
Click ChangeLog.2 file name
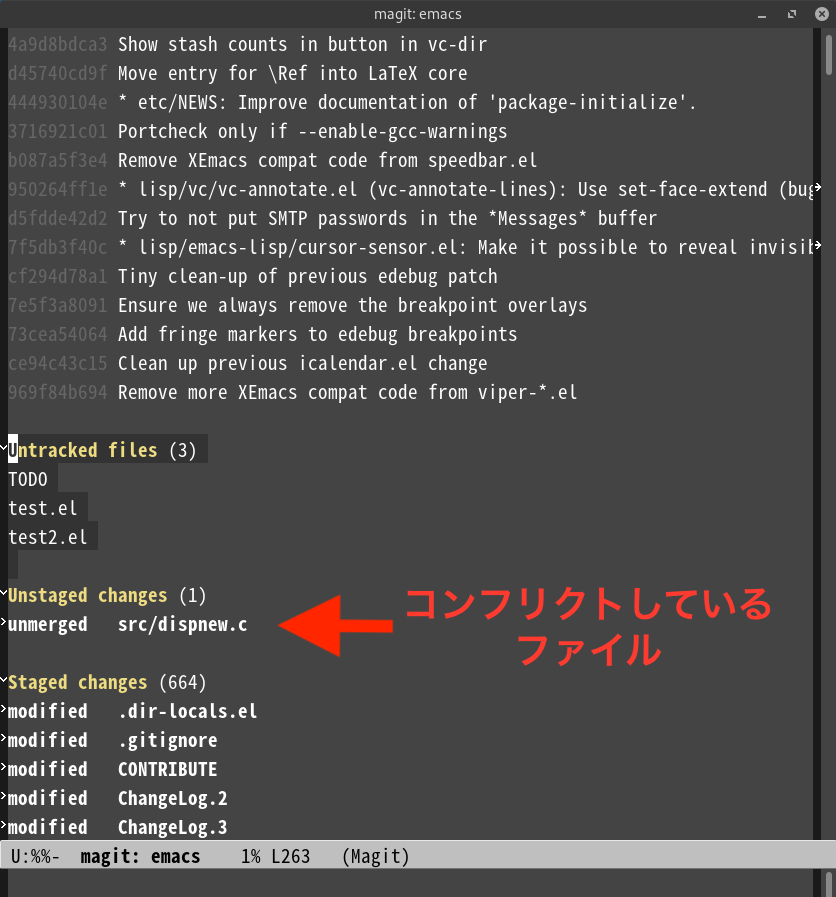point(173,799)
